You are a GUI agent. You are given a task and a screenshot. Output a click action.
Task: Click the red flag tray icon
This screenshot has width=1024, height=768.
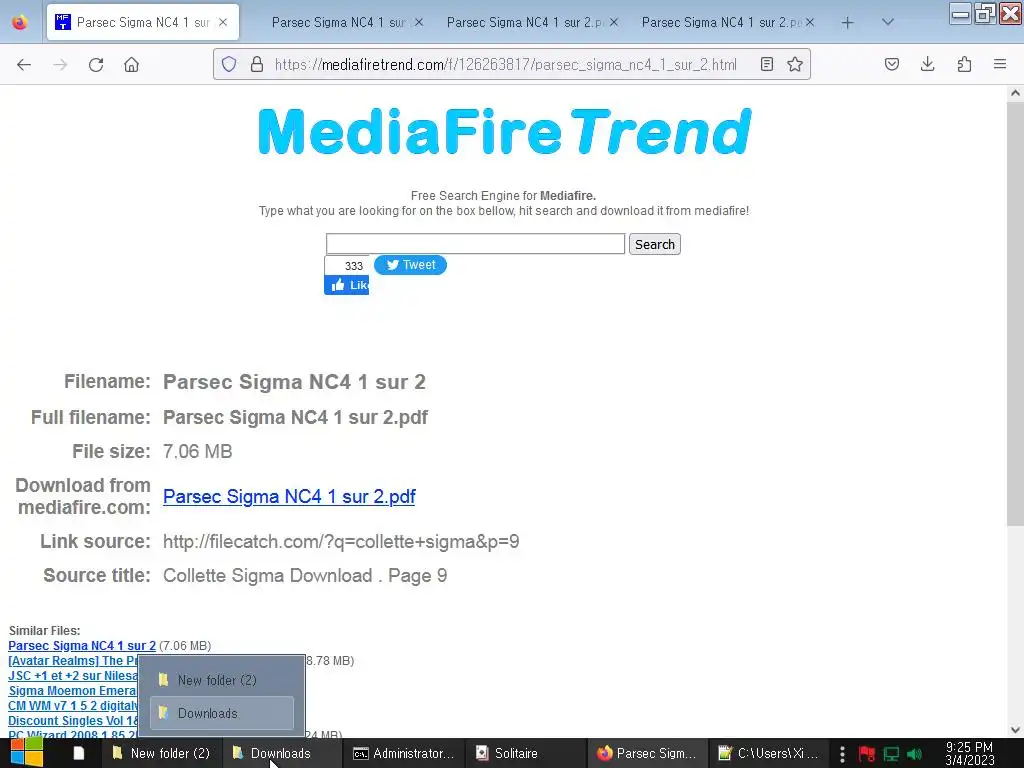point(867,754)
